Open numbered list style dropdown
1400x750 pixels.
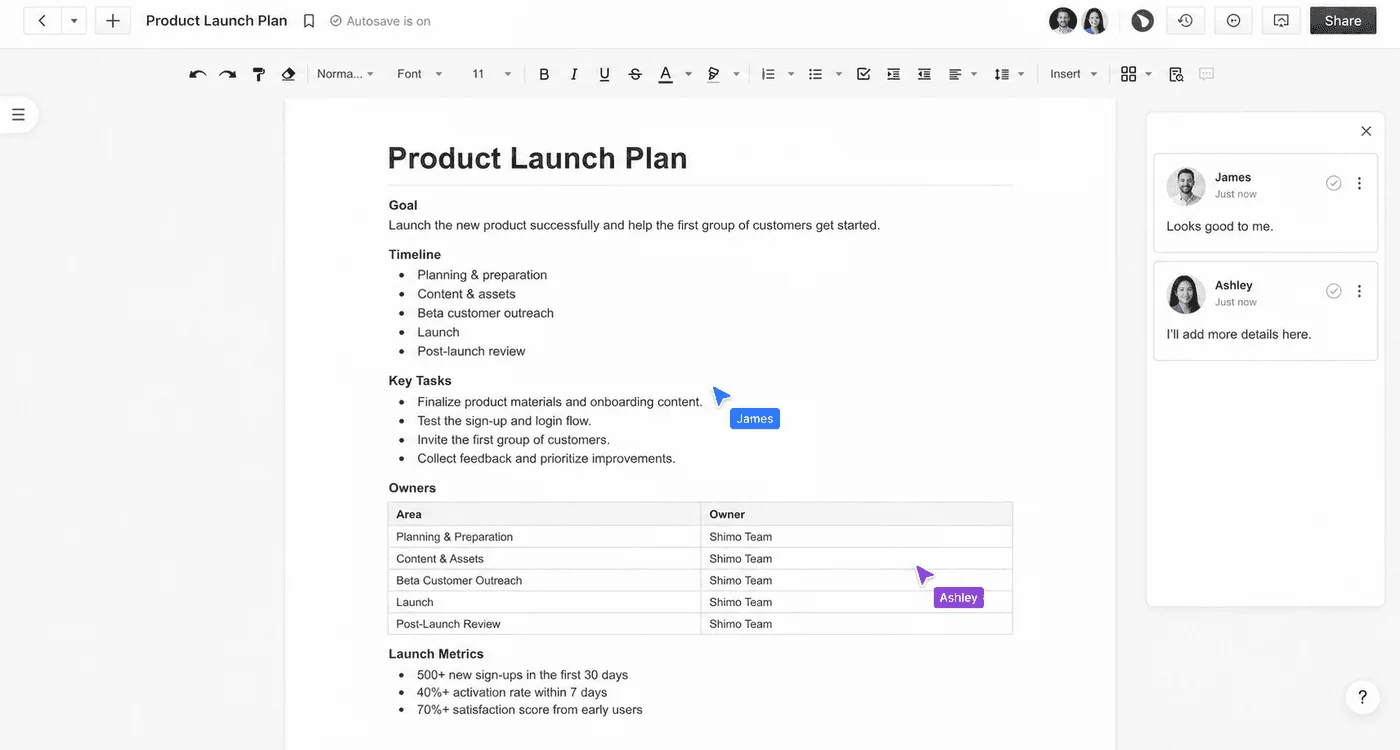tap(791, 74)
